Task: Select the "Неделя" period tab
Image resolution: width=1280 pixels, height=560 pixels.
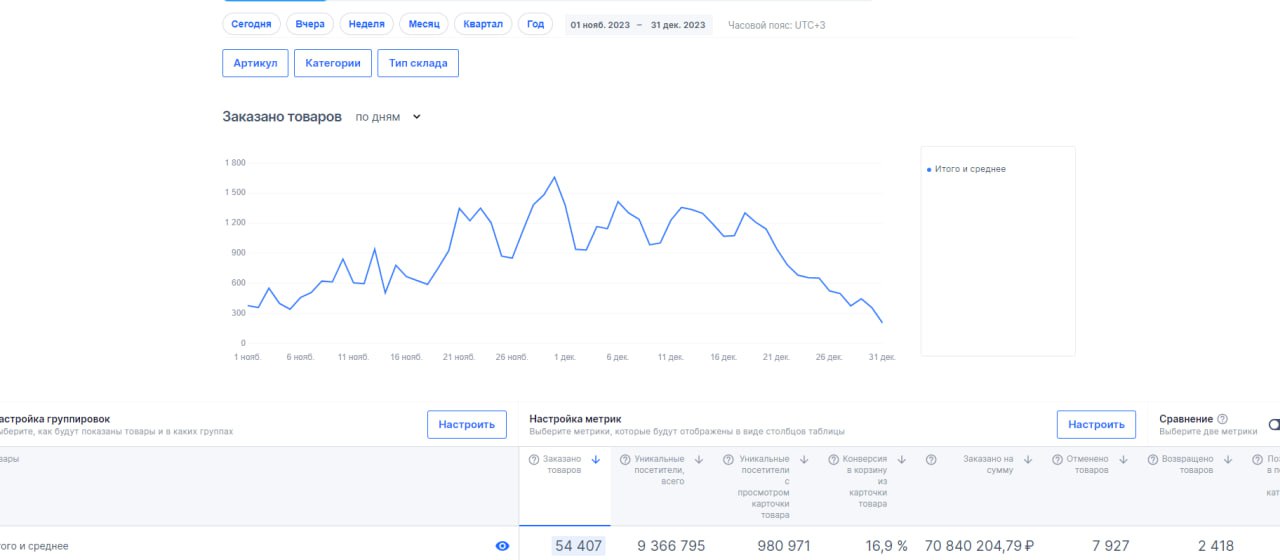Action: (367, 24)
